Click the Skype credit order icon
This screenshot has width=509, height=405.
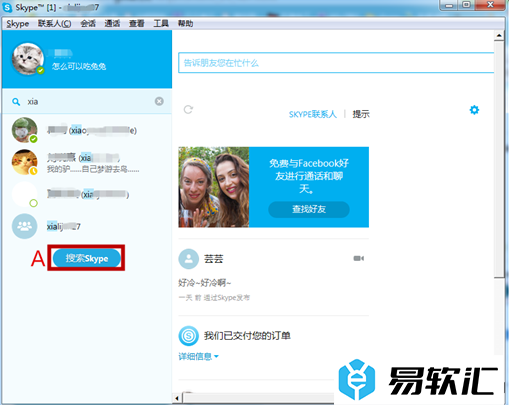[x=189, y=336]
